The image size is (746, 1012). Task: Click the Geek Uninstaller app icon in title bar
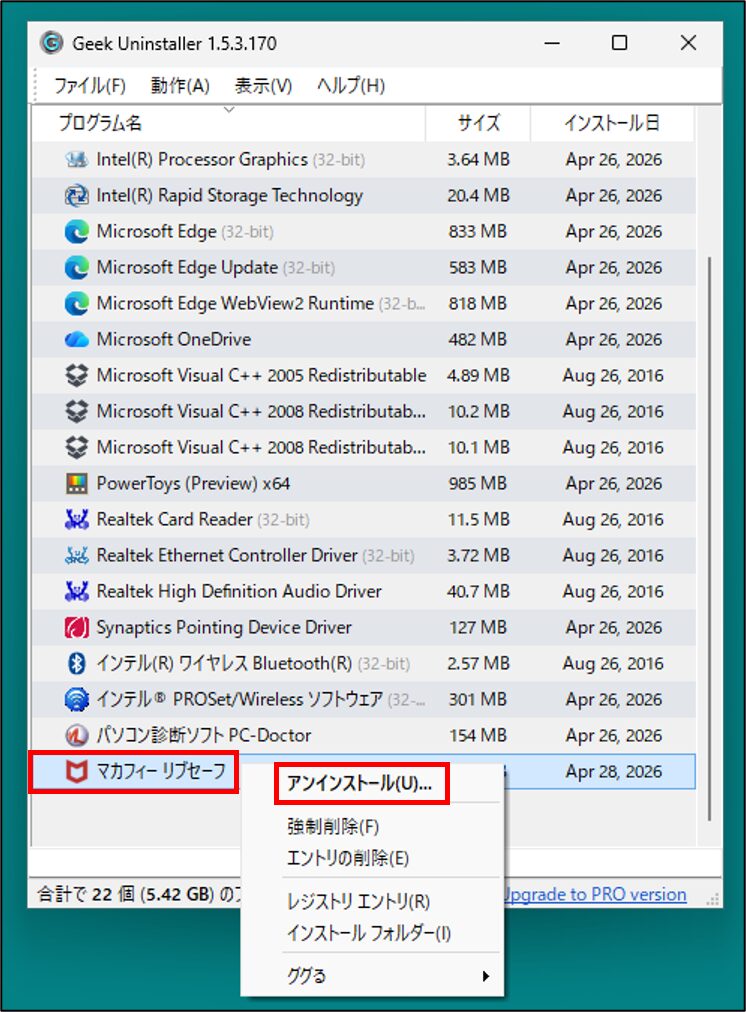(x=52, y=43)
